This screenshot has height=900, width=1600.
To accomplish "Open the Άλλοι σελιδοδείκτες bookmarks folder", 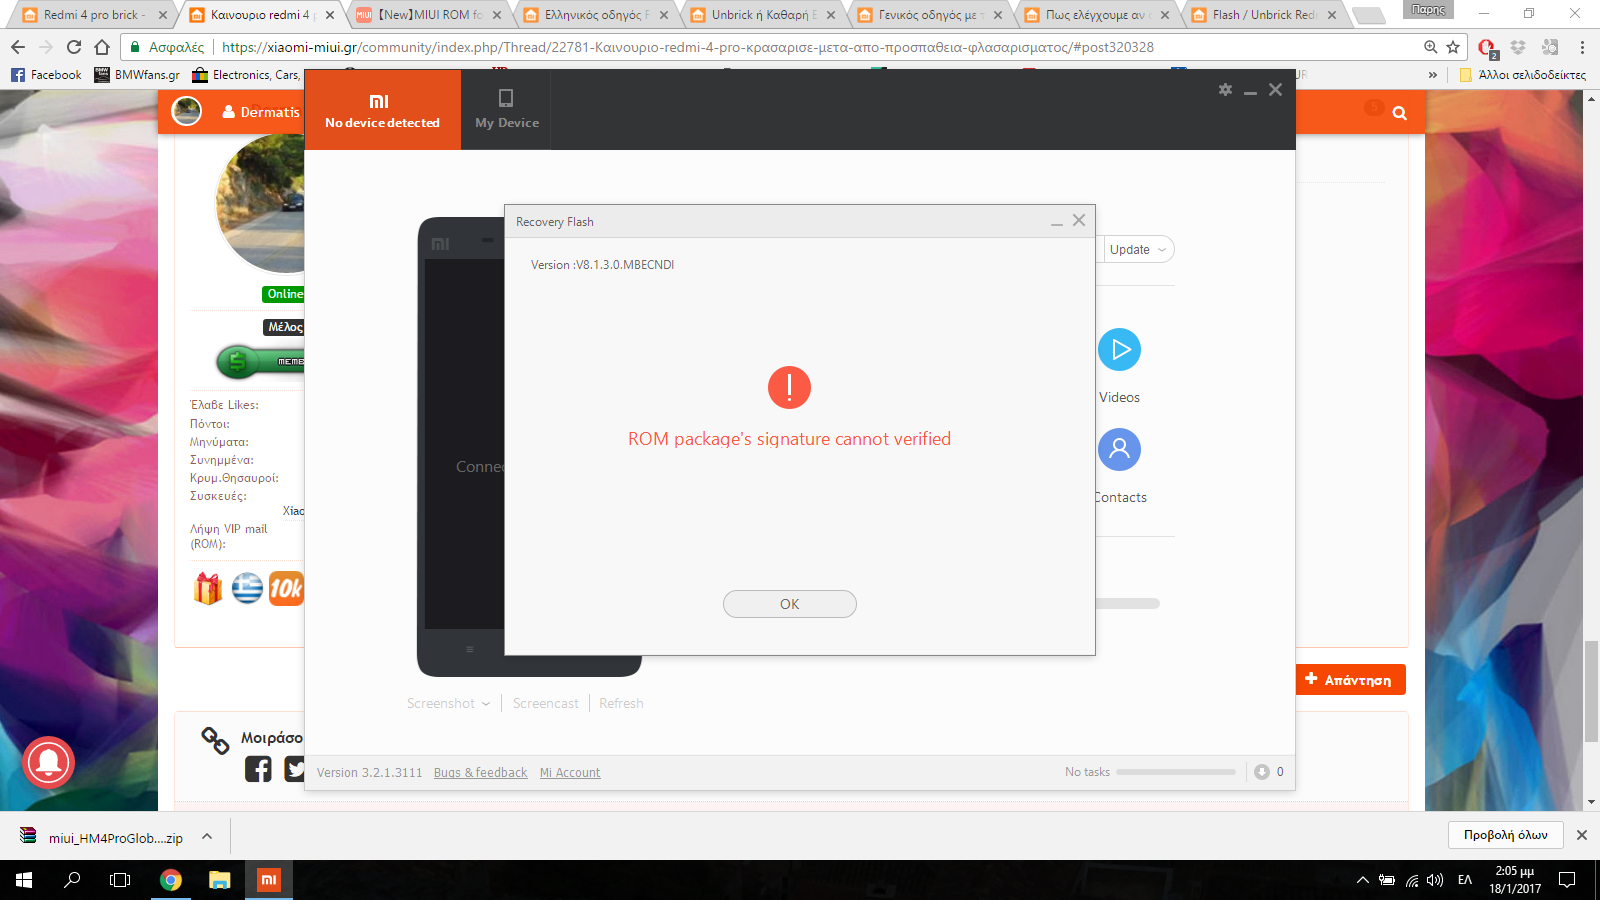I will (x=1522, y=75).
